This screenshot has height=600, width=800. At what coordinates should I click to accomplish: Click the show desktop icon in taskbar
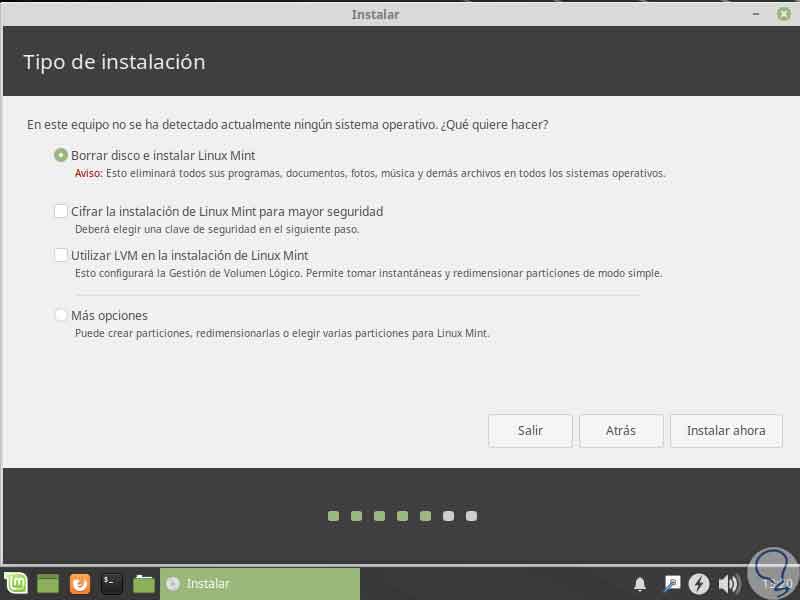[48, 584]
